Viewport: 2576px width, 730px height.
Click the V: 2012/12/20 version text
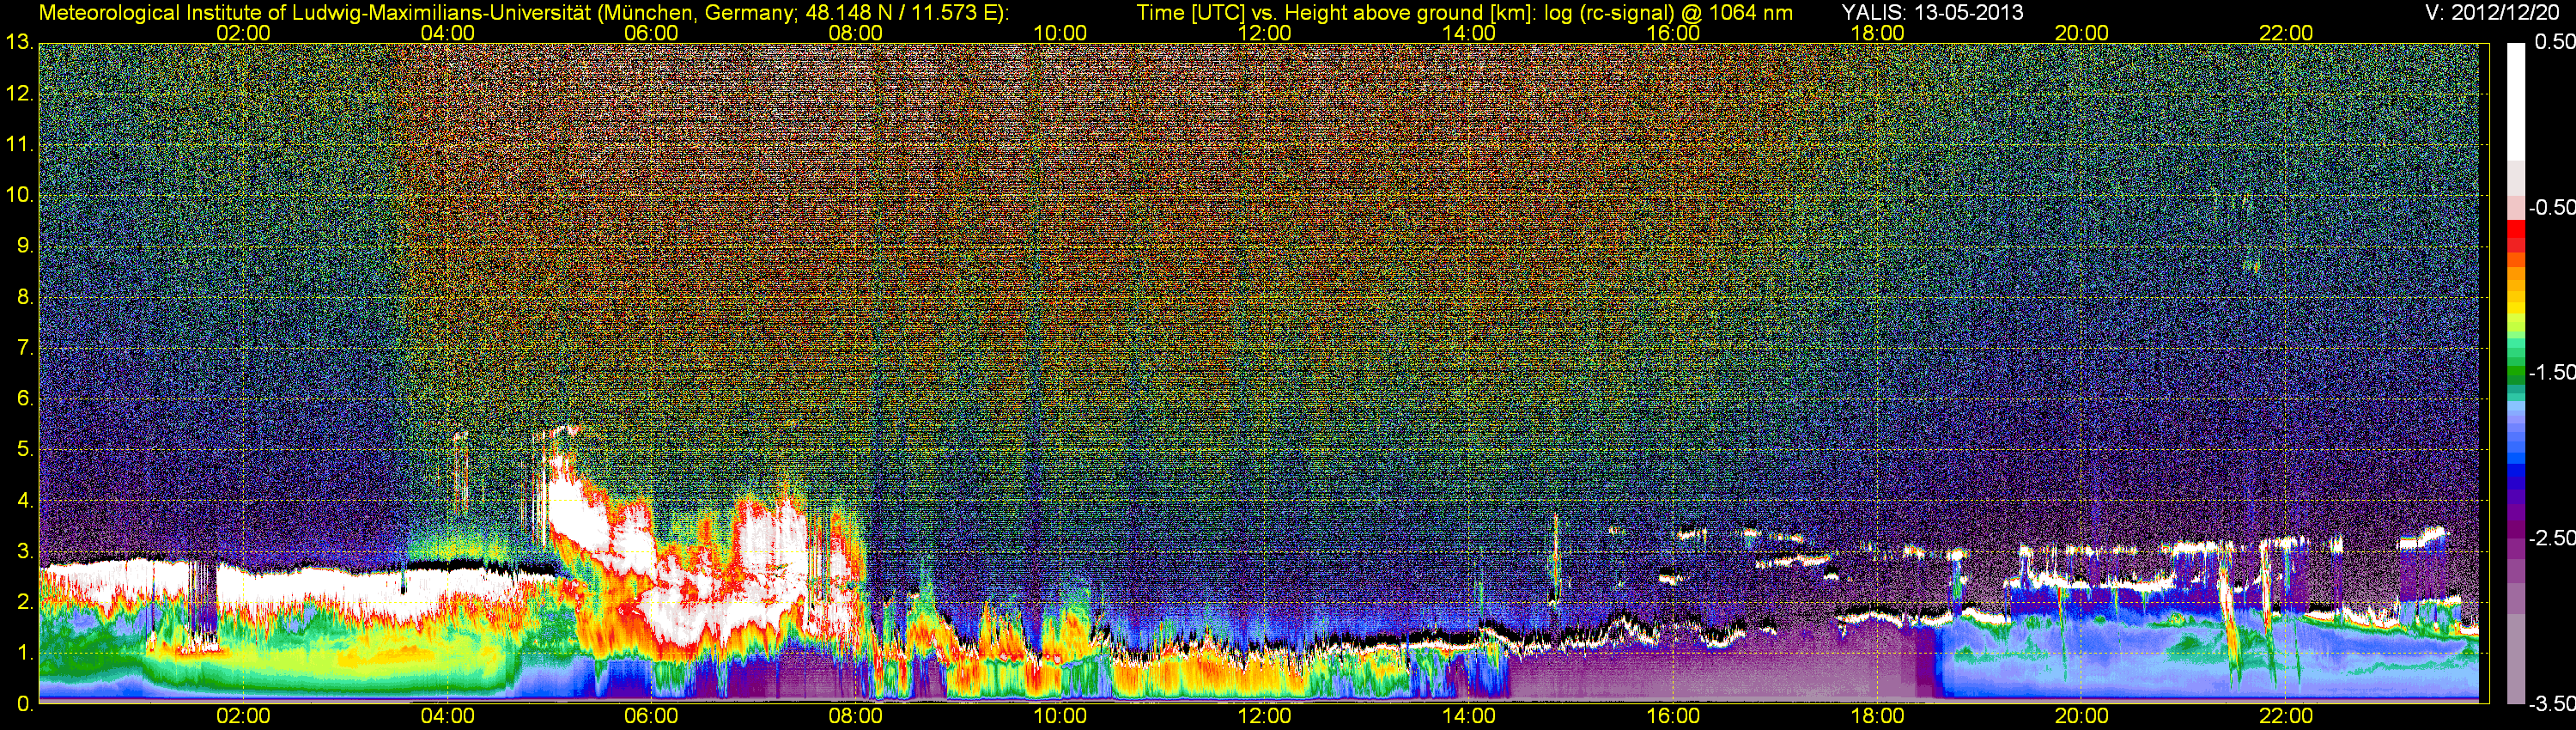click(2495, 13)
